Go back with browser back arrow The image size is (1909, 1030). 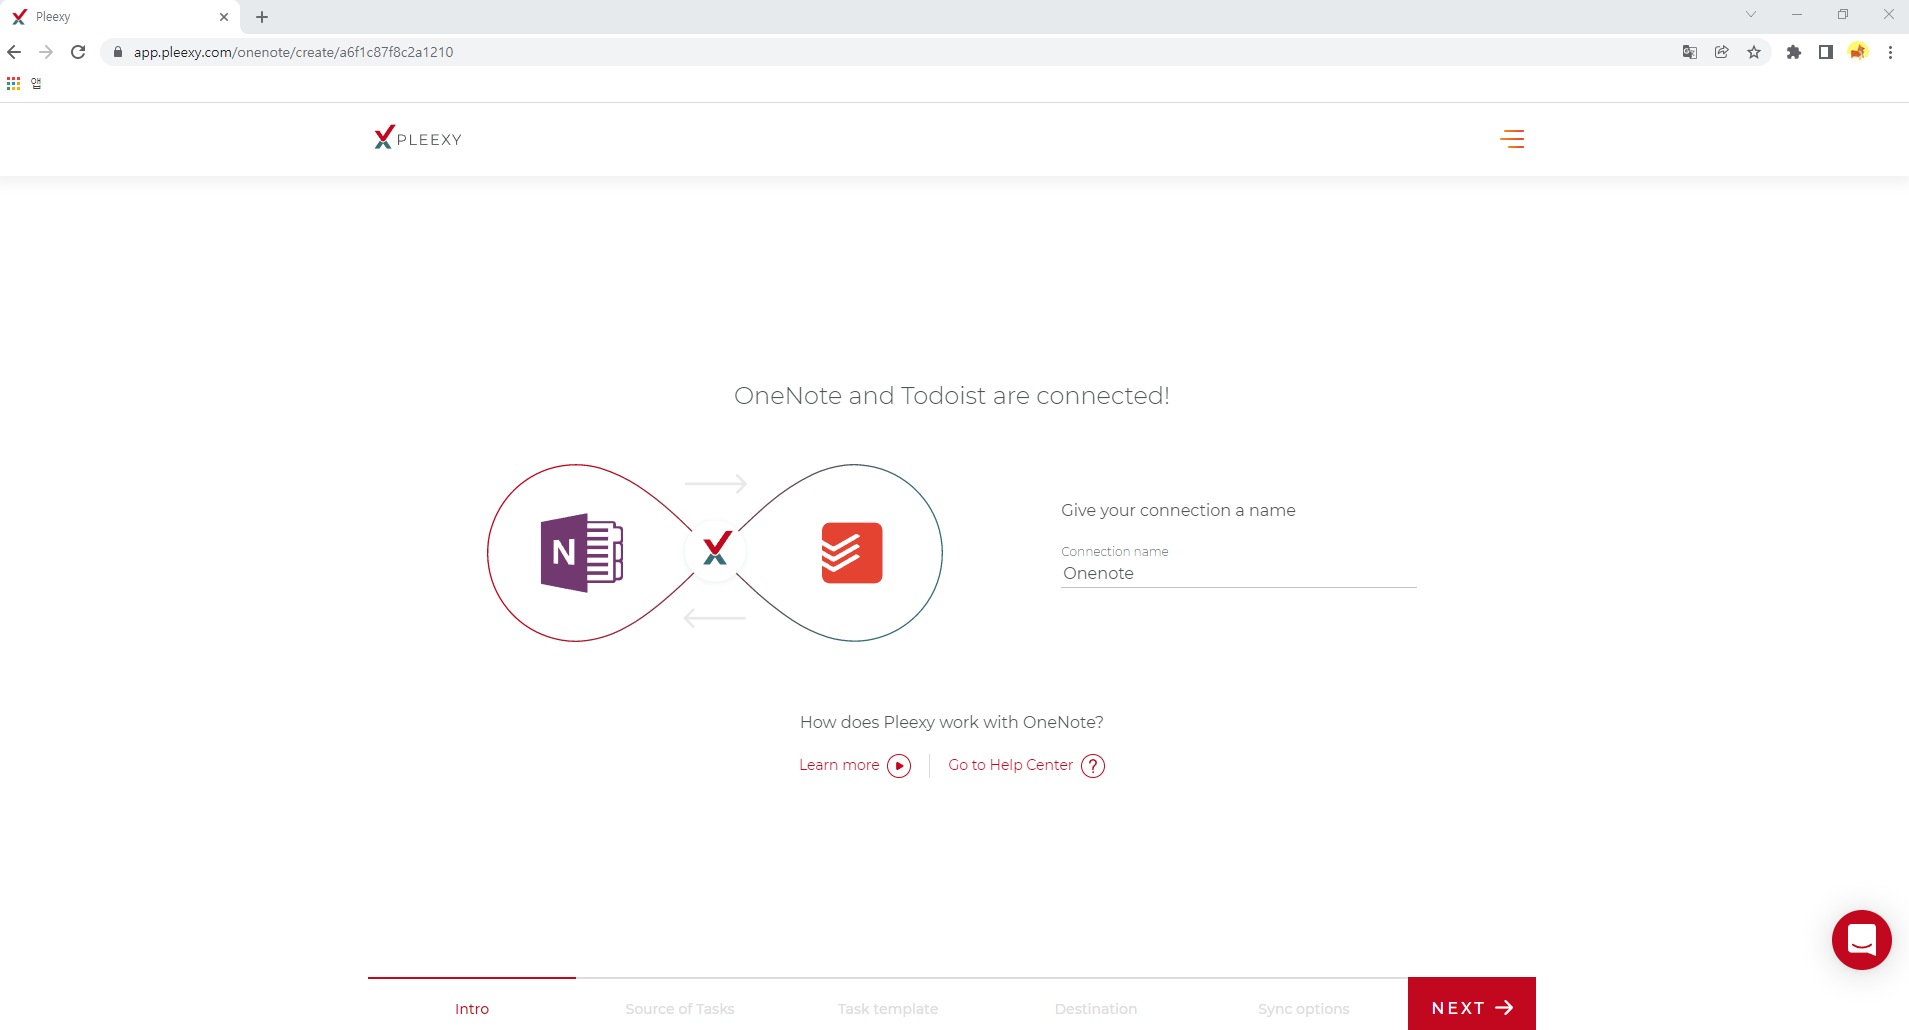(x=14, y=52)
